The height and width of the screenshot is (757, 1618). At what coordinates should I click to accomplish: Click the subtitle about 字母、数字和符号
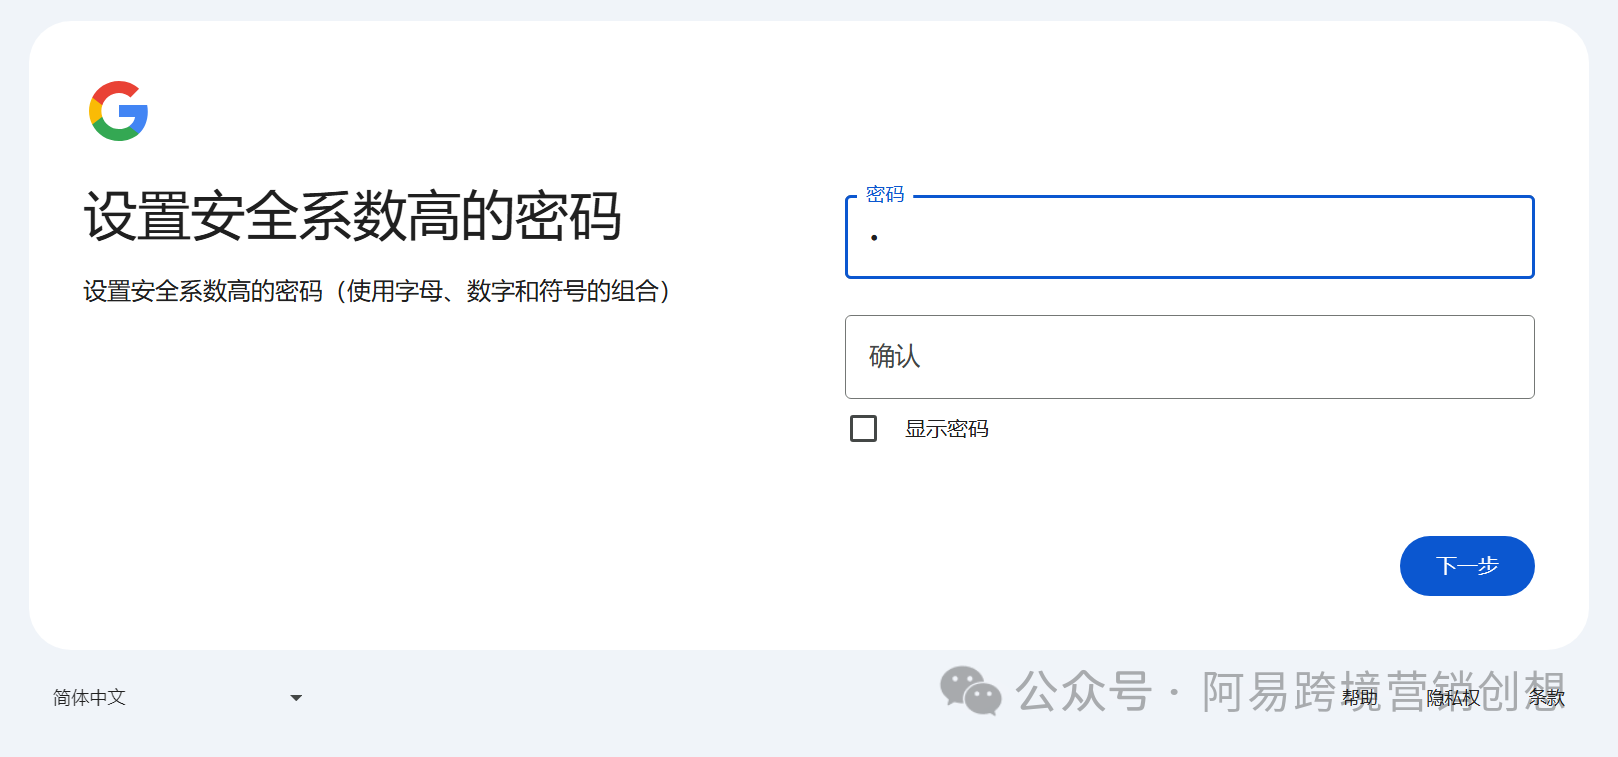[x=377, y=291]
